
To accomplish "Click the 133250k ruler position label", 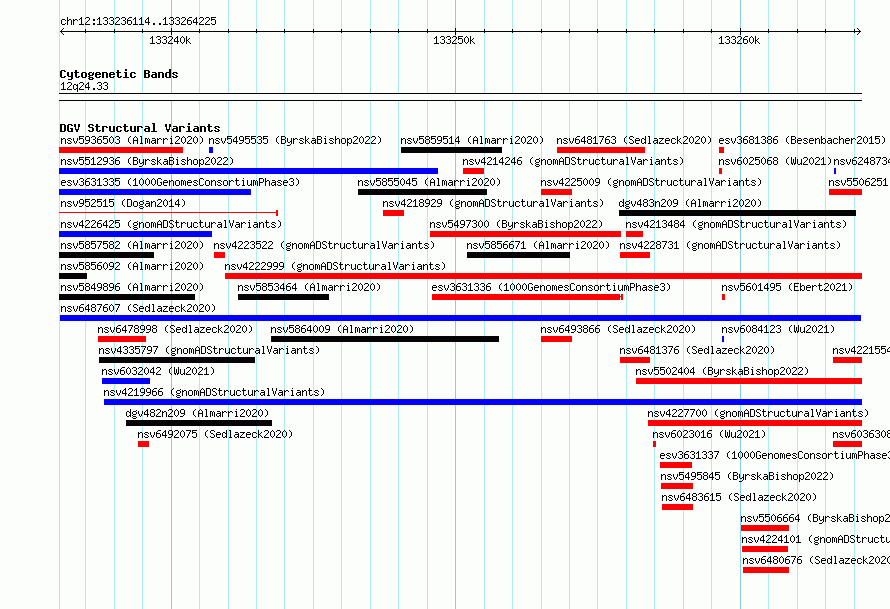I will pyautogui.click(x=454, y=40).
